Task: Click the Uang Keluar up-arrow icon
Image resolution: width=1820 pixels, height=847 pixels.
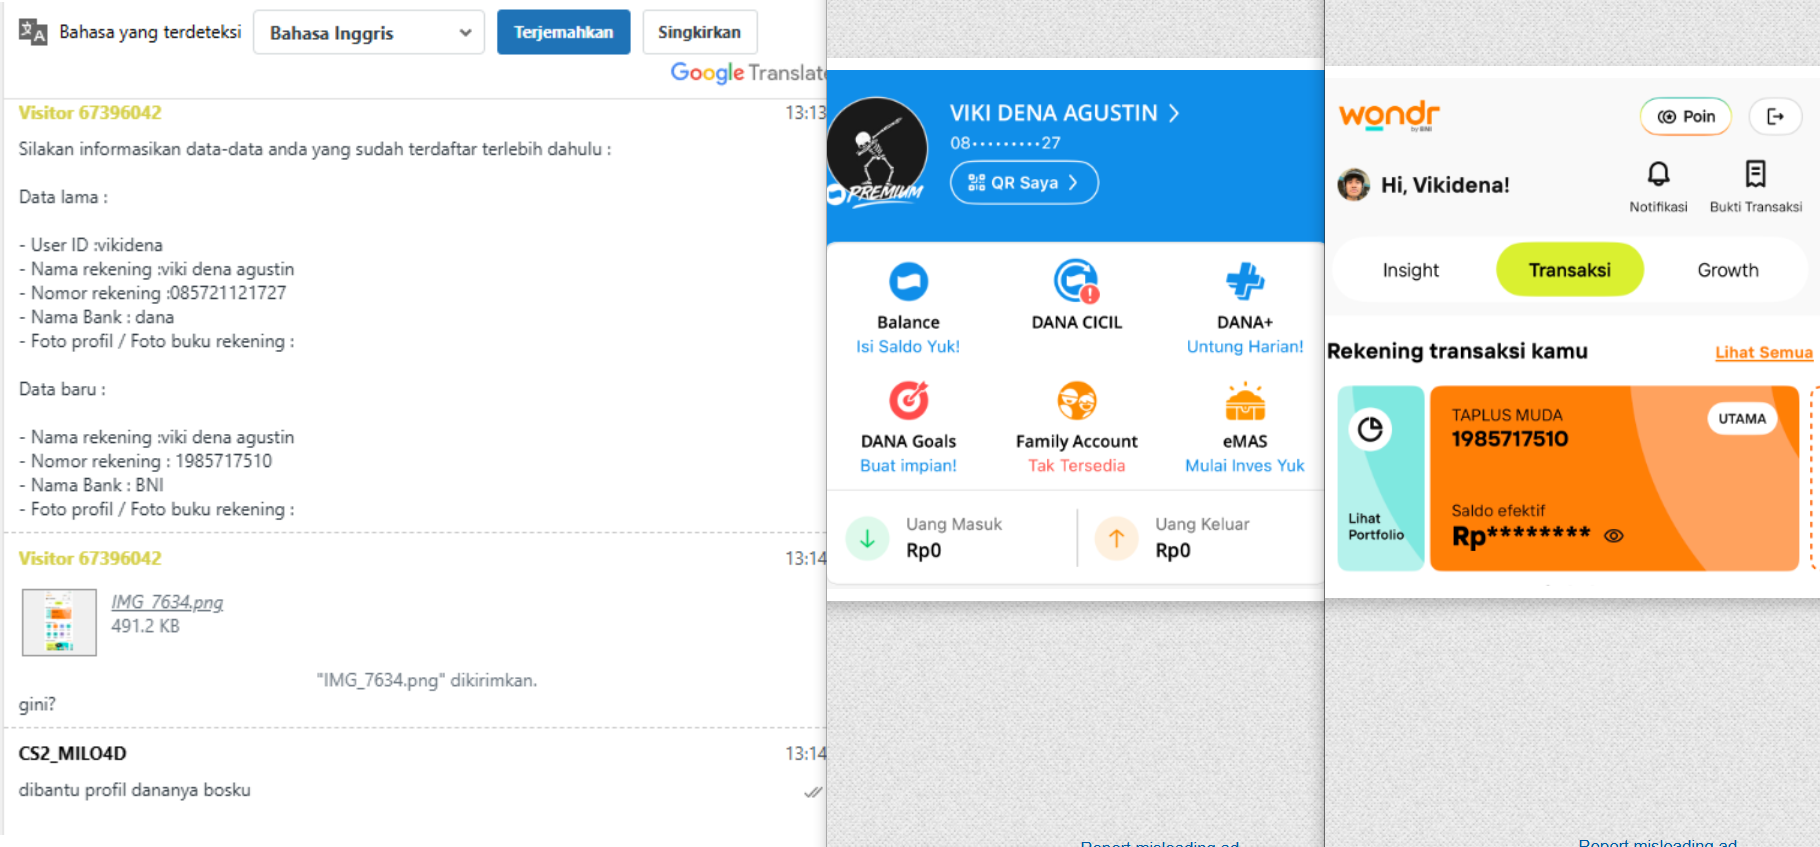Action: coord(1116,538)
